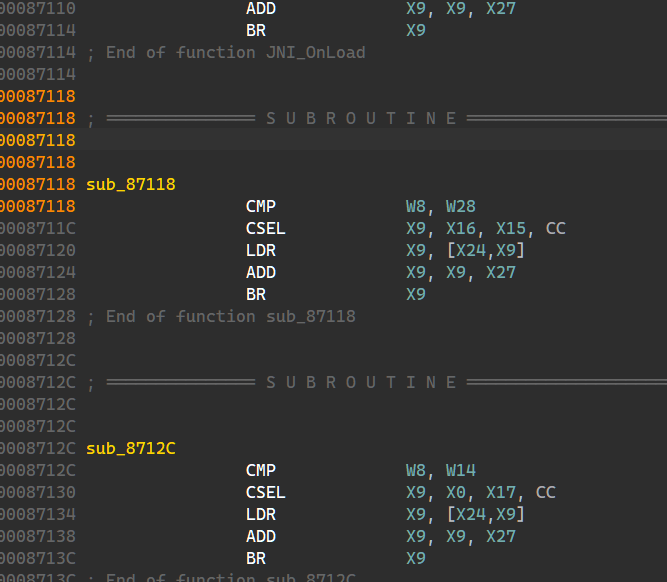Select the End of function JNI_OnLoad comment
Image resolution: width=667 pixels, height=582 pixels.
click(235, 52)
